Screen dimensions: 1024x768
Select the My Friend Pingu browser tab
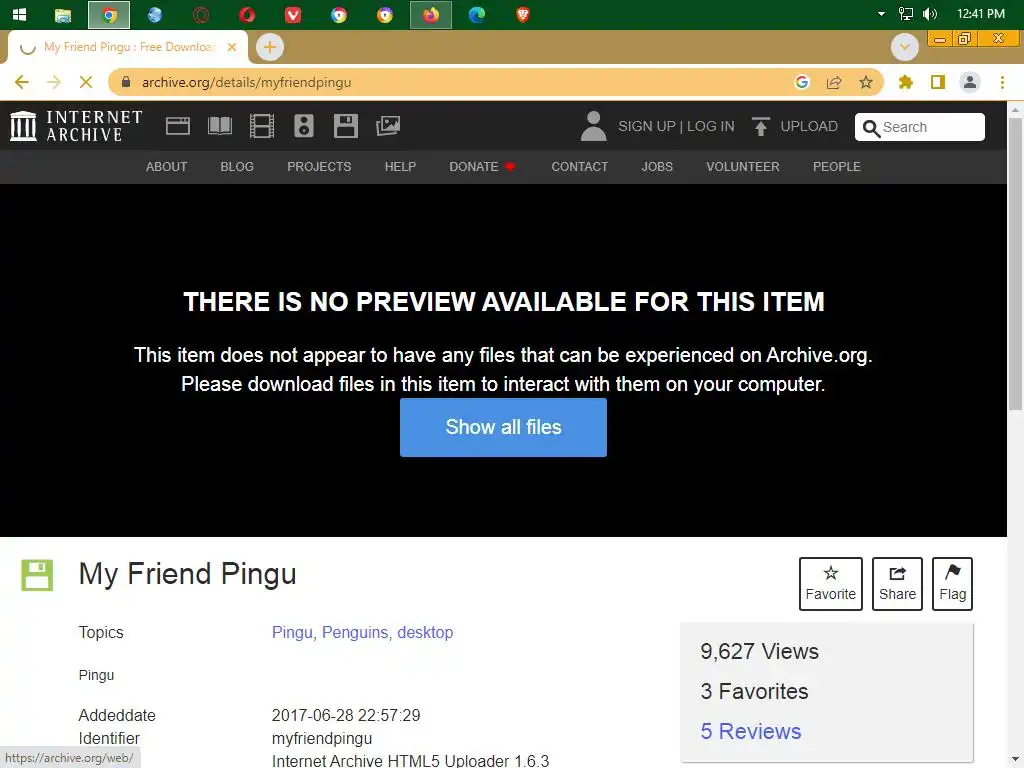[x=127, y=47]
